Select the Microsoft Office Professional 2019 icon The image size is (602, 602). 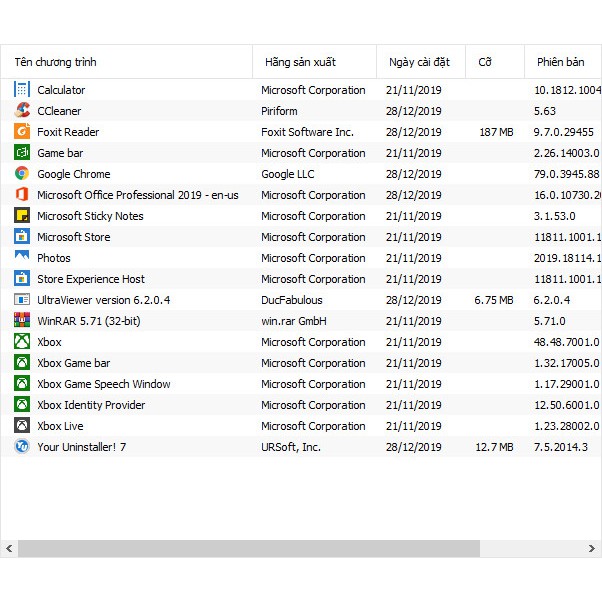(22, 195)
